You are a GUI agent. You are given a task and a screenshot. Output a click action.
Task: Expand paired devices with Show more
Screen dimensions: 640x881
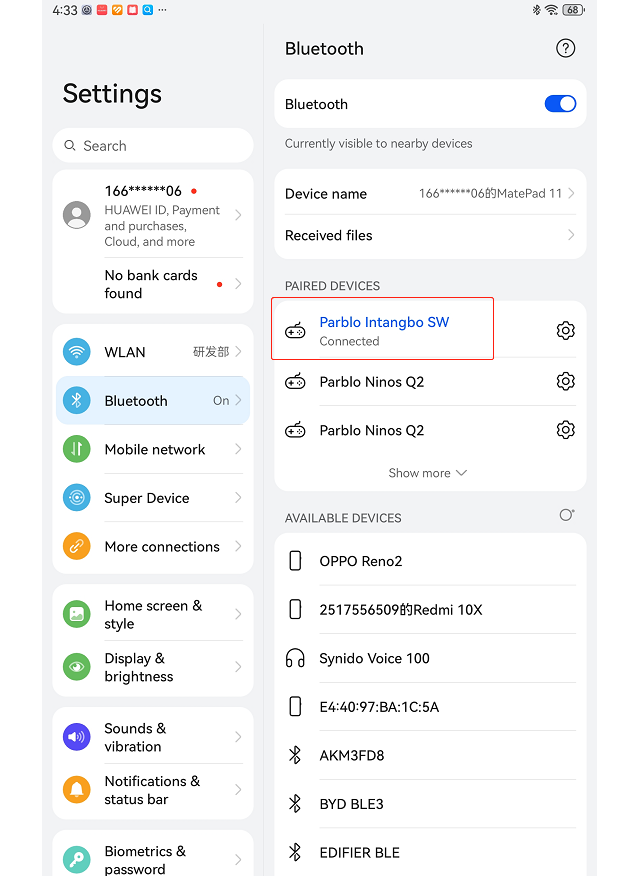click(x=428, y=473)
